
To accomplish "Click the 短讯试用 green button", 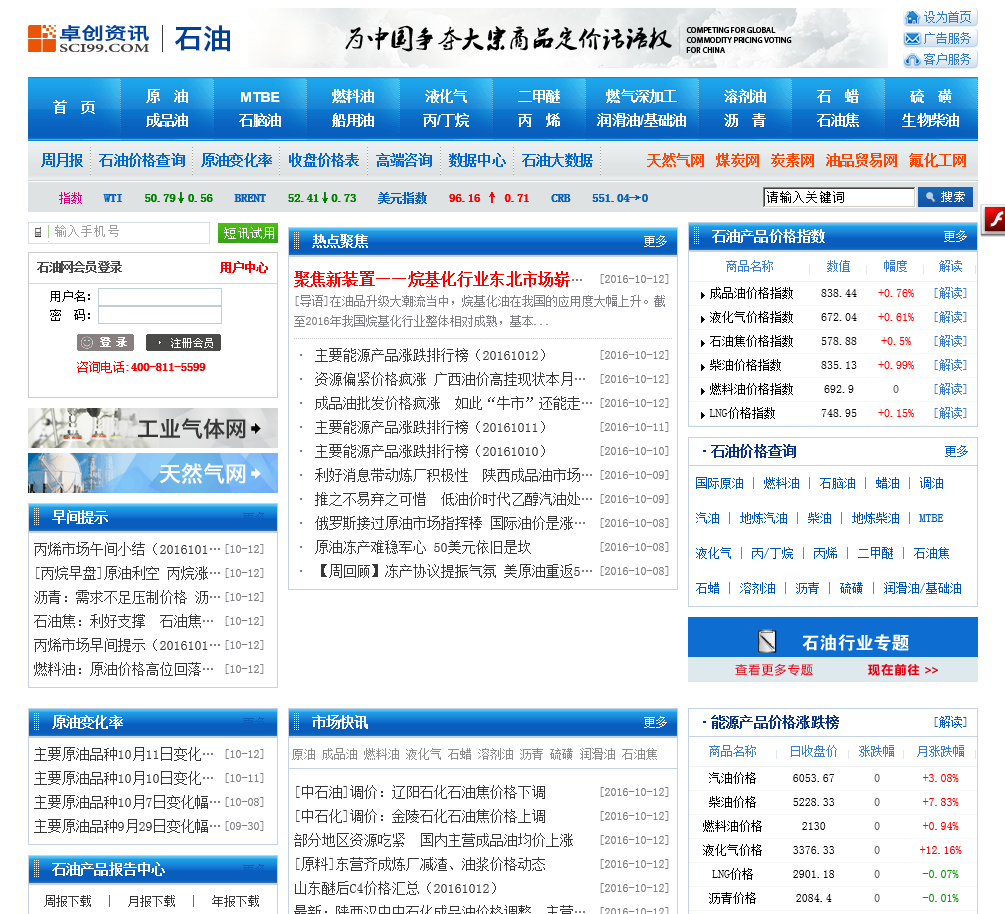I will coord(248,233).
